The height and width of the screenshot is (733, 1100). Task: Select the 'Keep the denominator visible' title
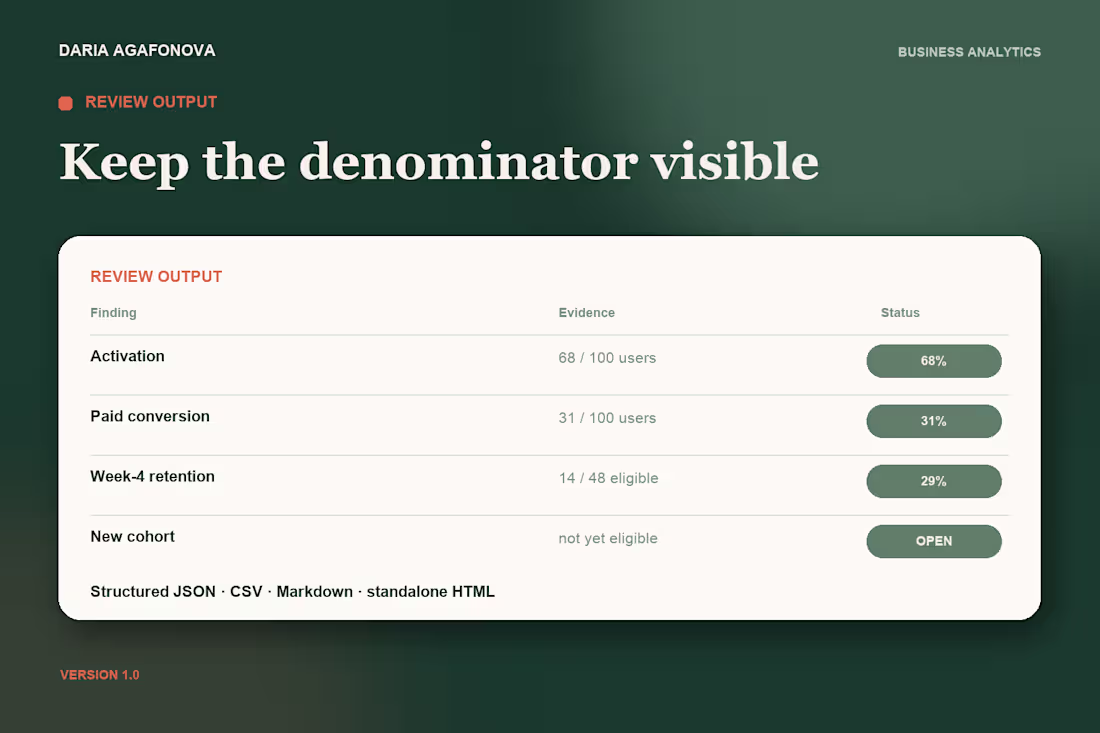[439, 163]
